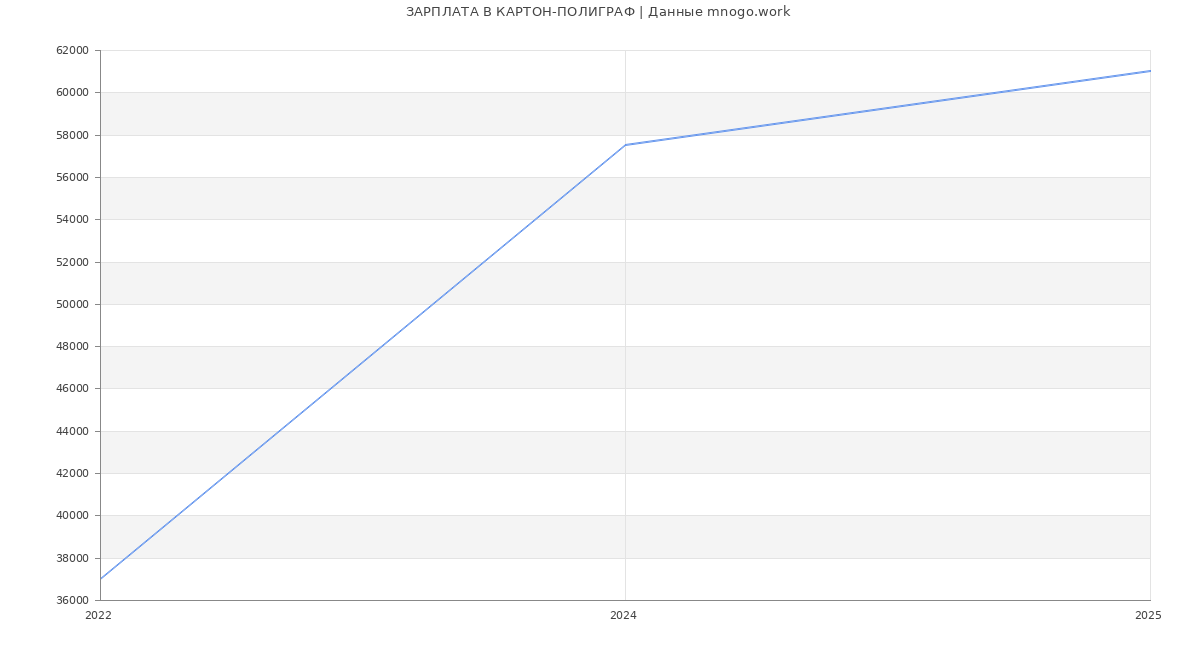Image resolution: width=1200 pixels, height=650 pixels.
Task: Select the 2022 x-axis label
Action: [x=99, y=615]
